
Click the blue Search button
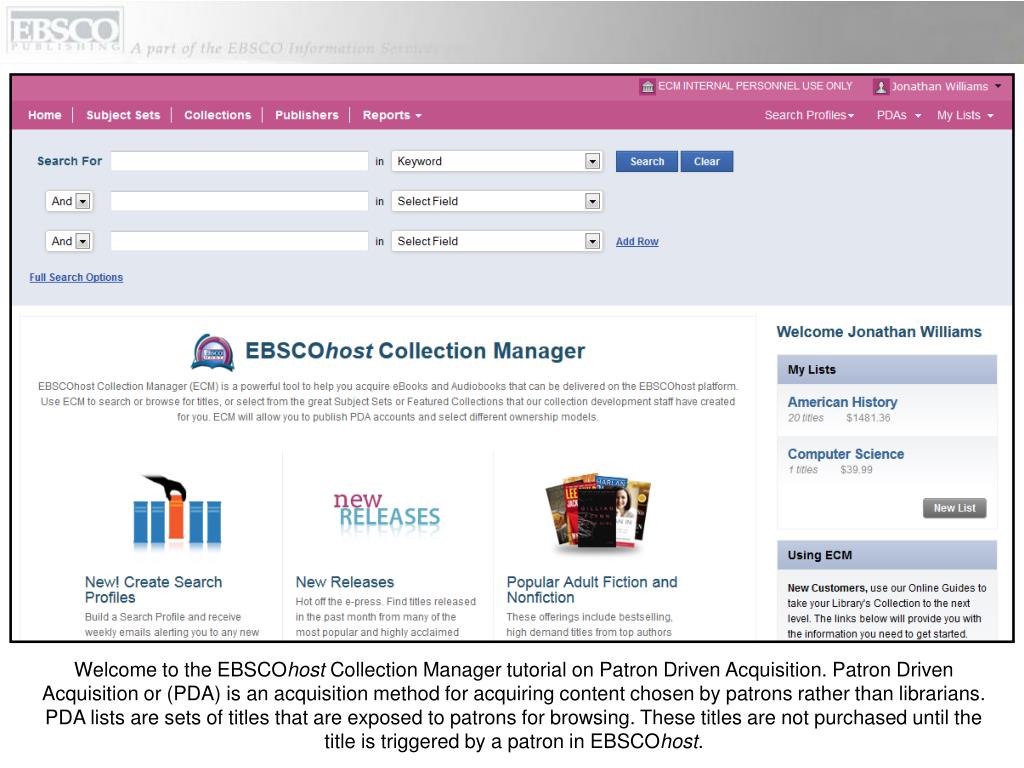pos(647,161)
